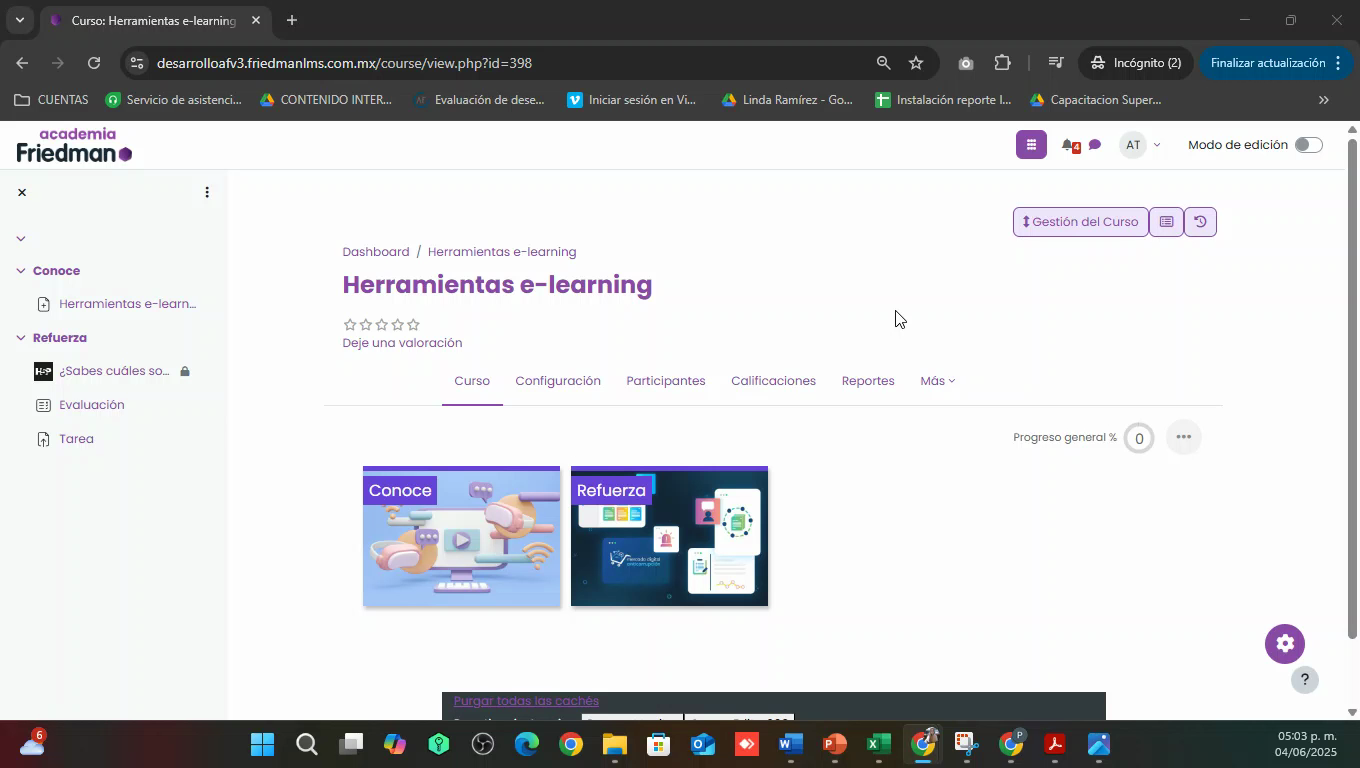Open Tarea assignment in sidebar
This screenshot has height=768, width=1360.
pos(76,439)
